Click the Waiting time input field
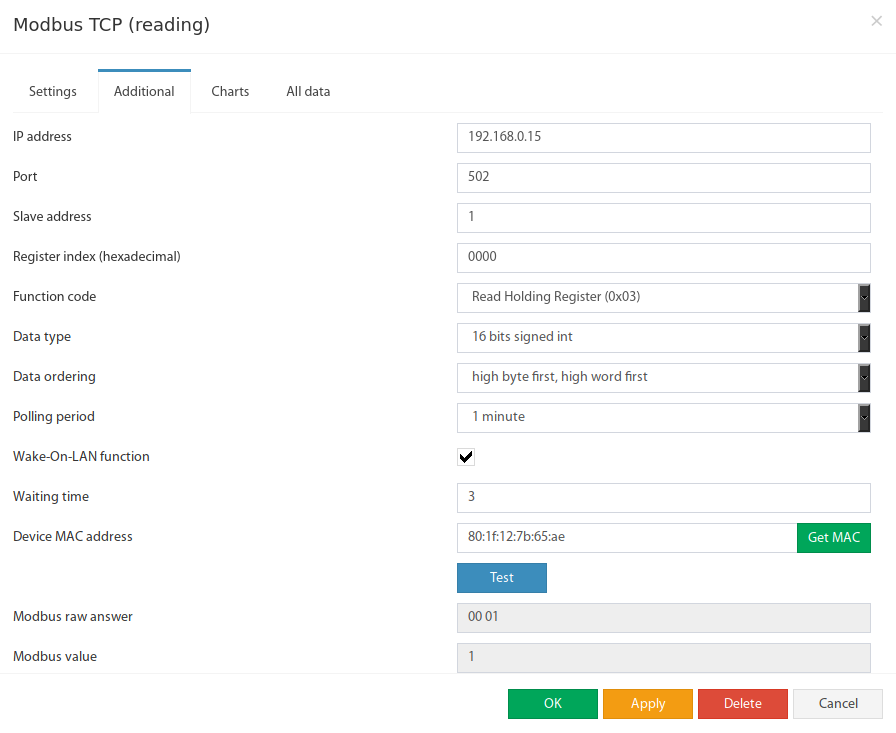 (x=663, y=498)
